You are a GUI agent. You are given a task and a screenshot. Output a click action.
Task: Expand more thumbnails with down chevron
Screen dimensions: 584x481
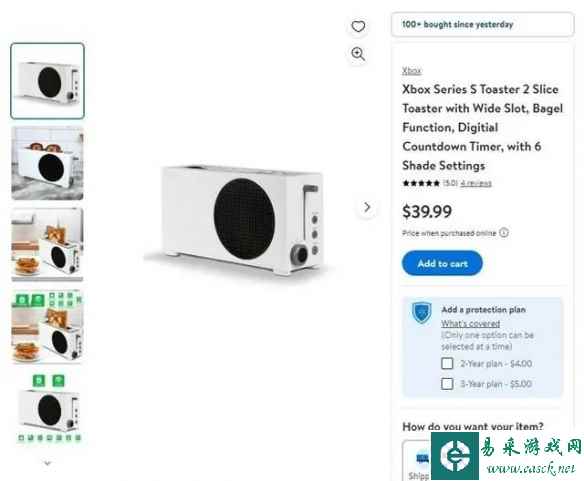click(47, 463)
